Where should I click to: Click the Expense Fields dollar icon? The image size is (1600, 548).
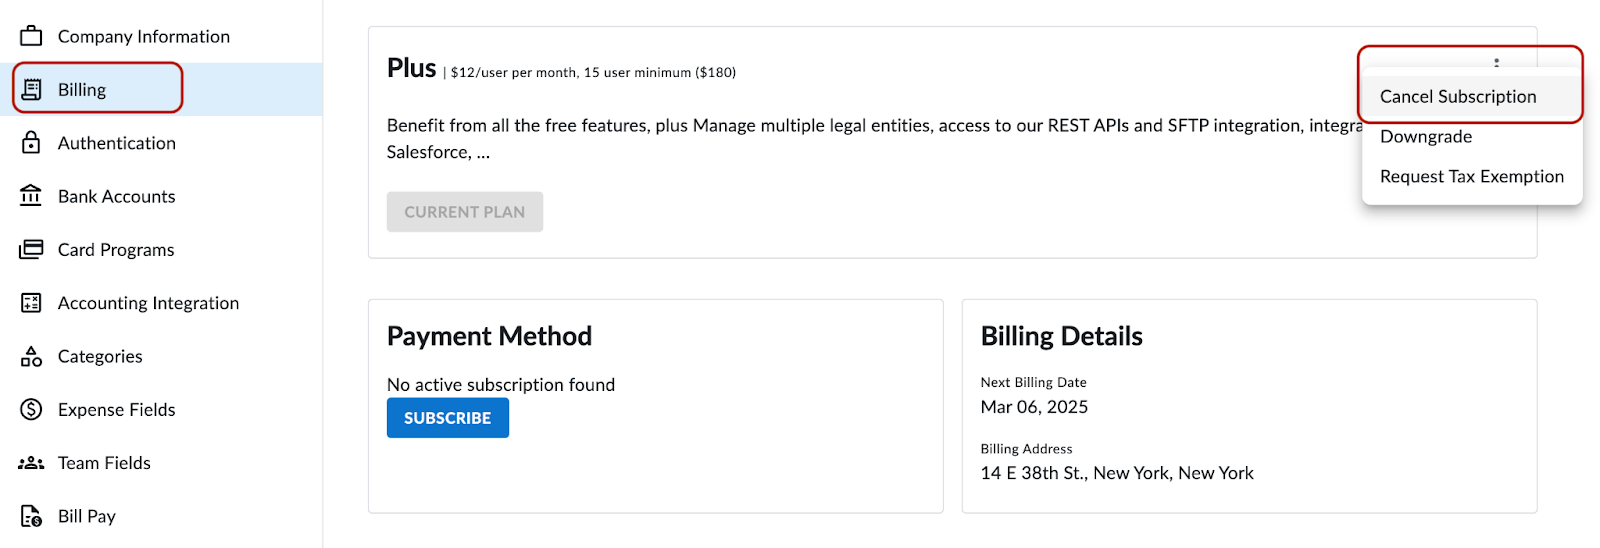coord(31,409)
